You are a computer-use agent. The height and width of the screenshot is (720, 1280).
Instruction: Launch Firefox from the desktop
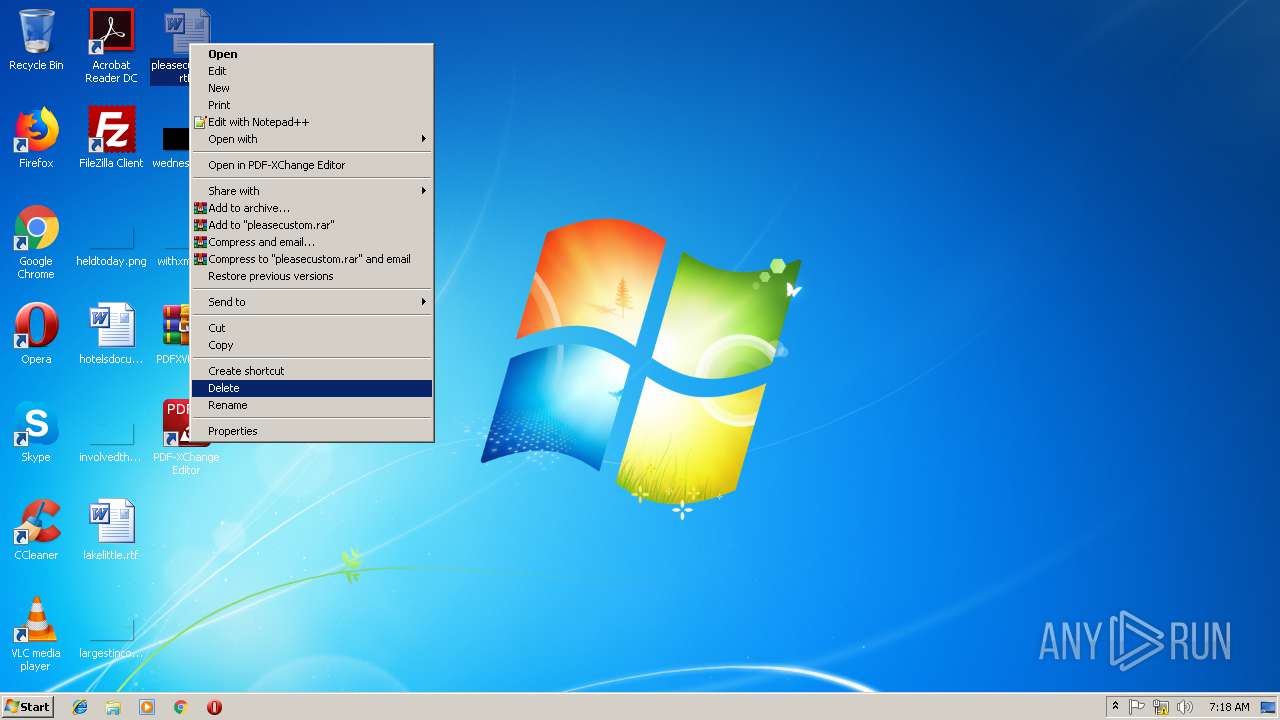36,139
